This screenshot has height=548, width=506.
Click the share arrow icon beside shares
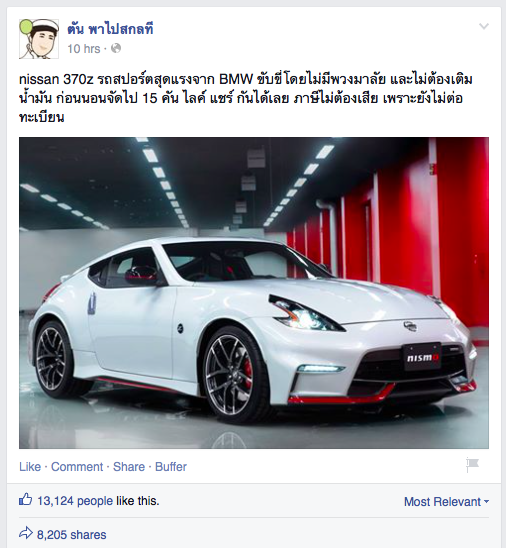pos(26,534)
